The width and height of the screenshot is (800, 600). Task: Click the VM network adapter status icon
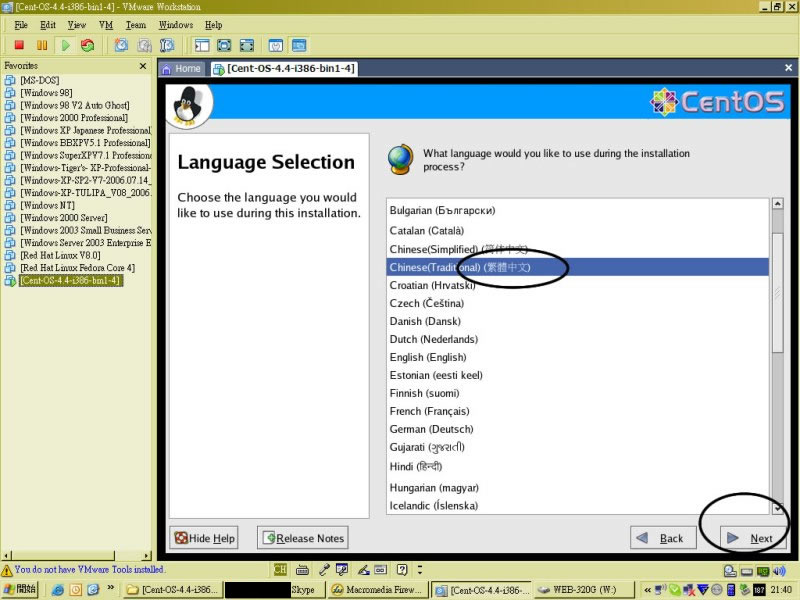763,571
